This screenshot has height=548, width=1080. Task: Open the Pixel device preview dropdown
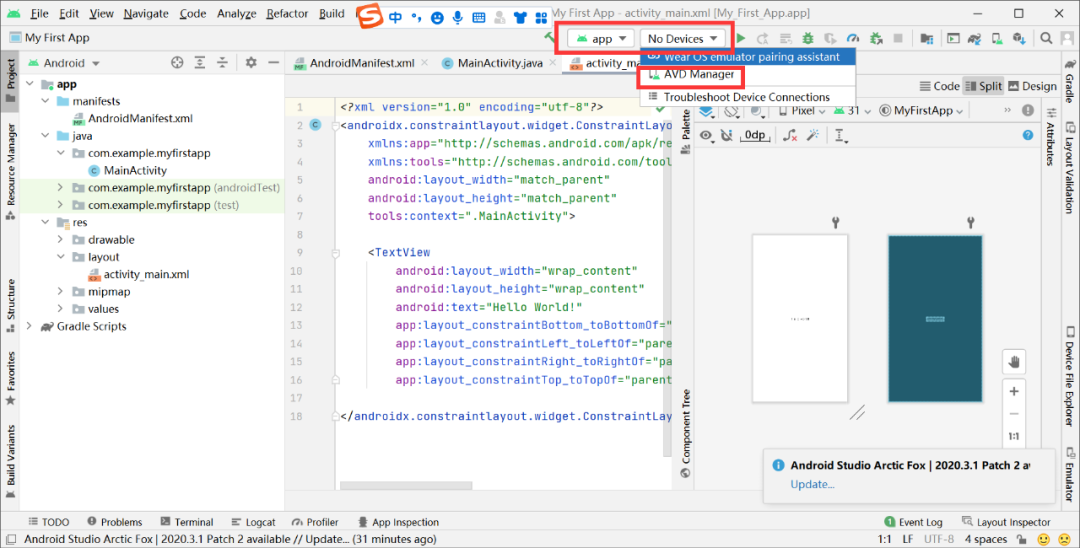802,111
